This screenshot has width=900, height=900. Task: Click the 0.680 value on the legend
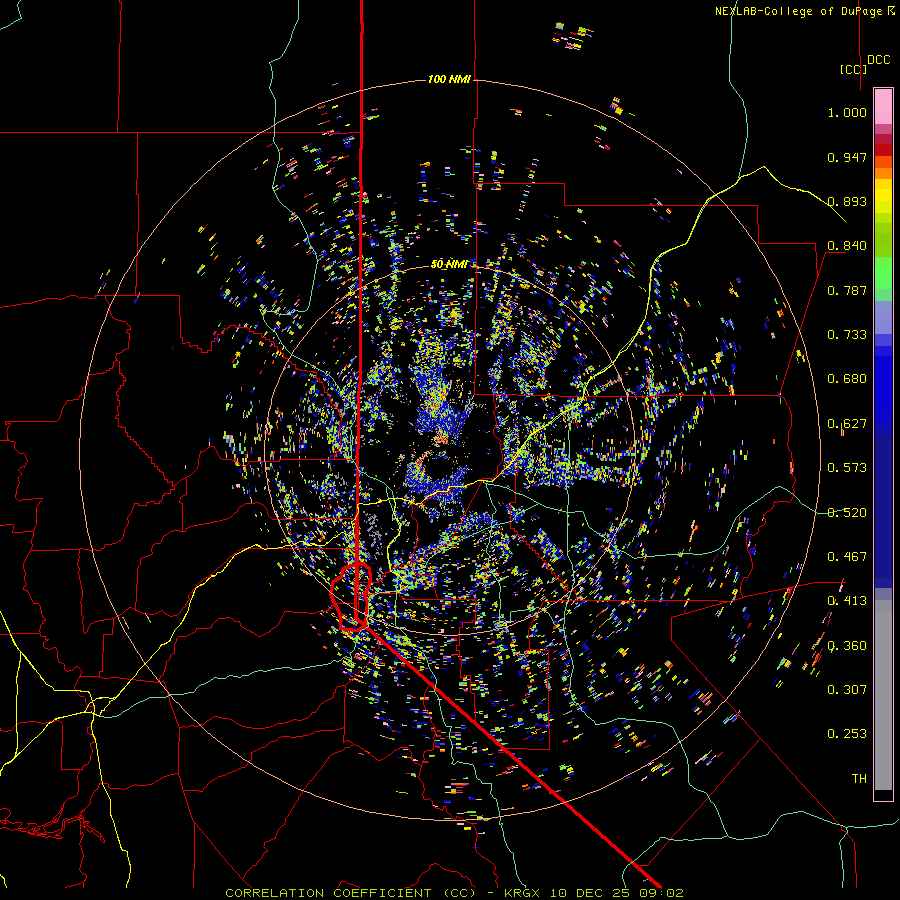(x=847, y=379)
